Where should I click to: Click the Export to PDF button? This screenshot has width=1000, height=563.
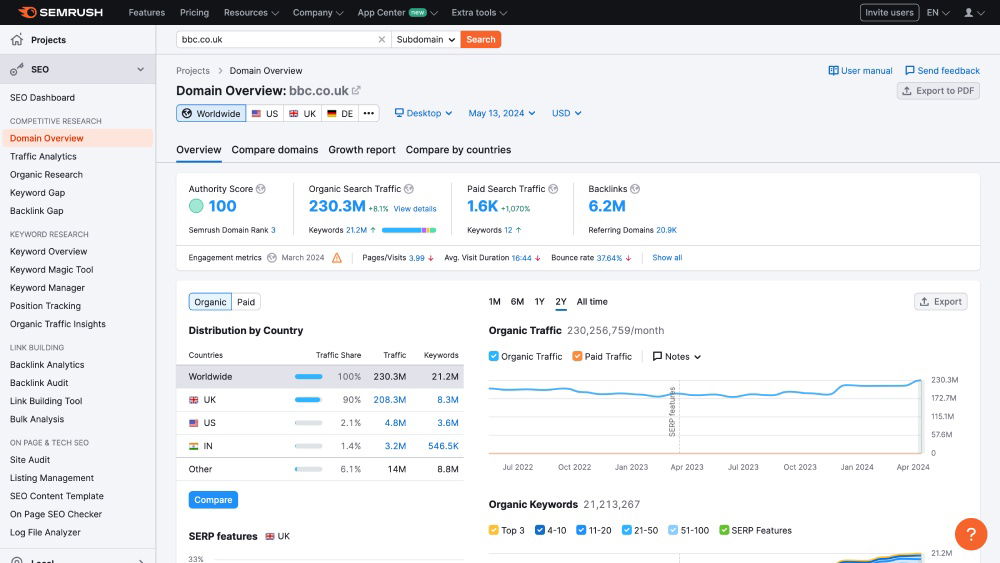click(x=938, y=91)
